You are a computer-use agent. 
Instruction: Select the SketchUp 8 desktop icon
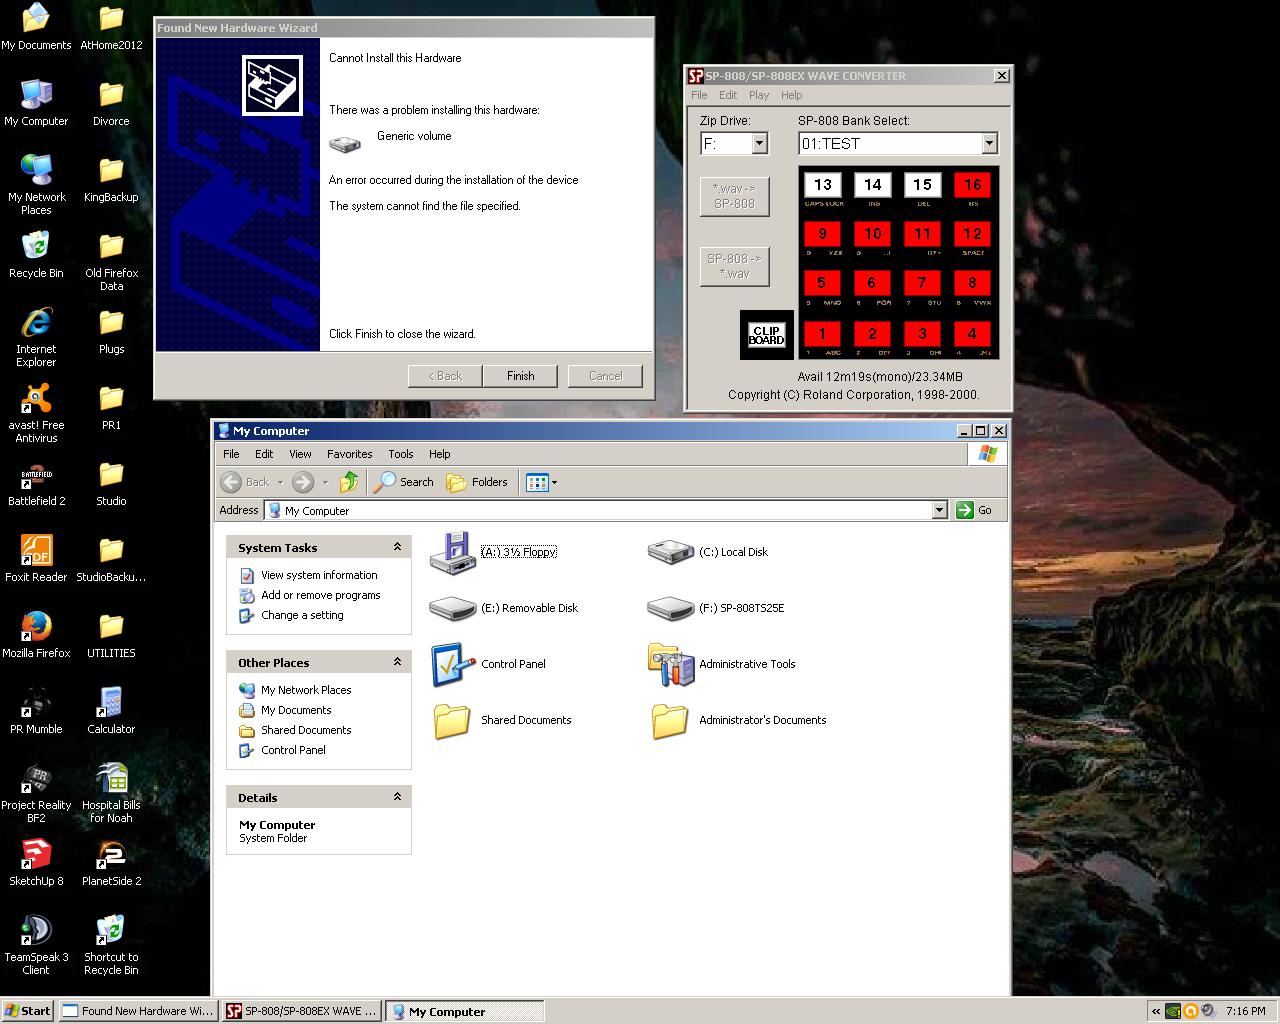pyautogui.click(x=36, y=854)
